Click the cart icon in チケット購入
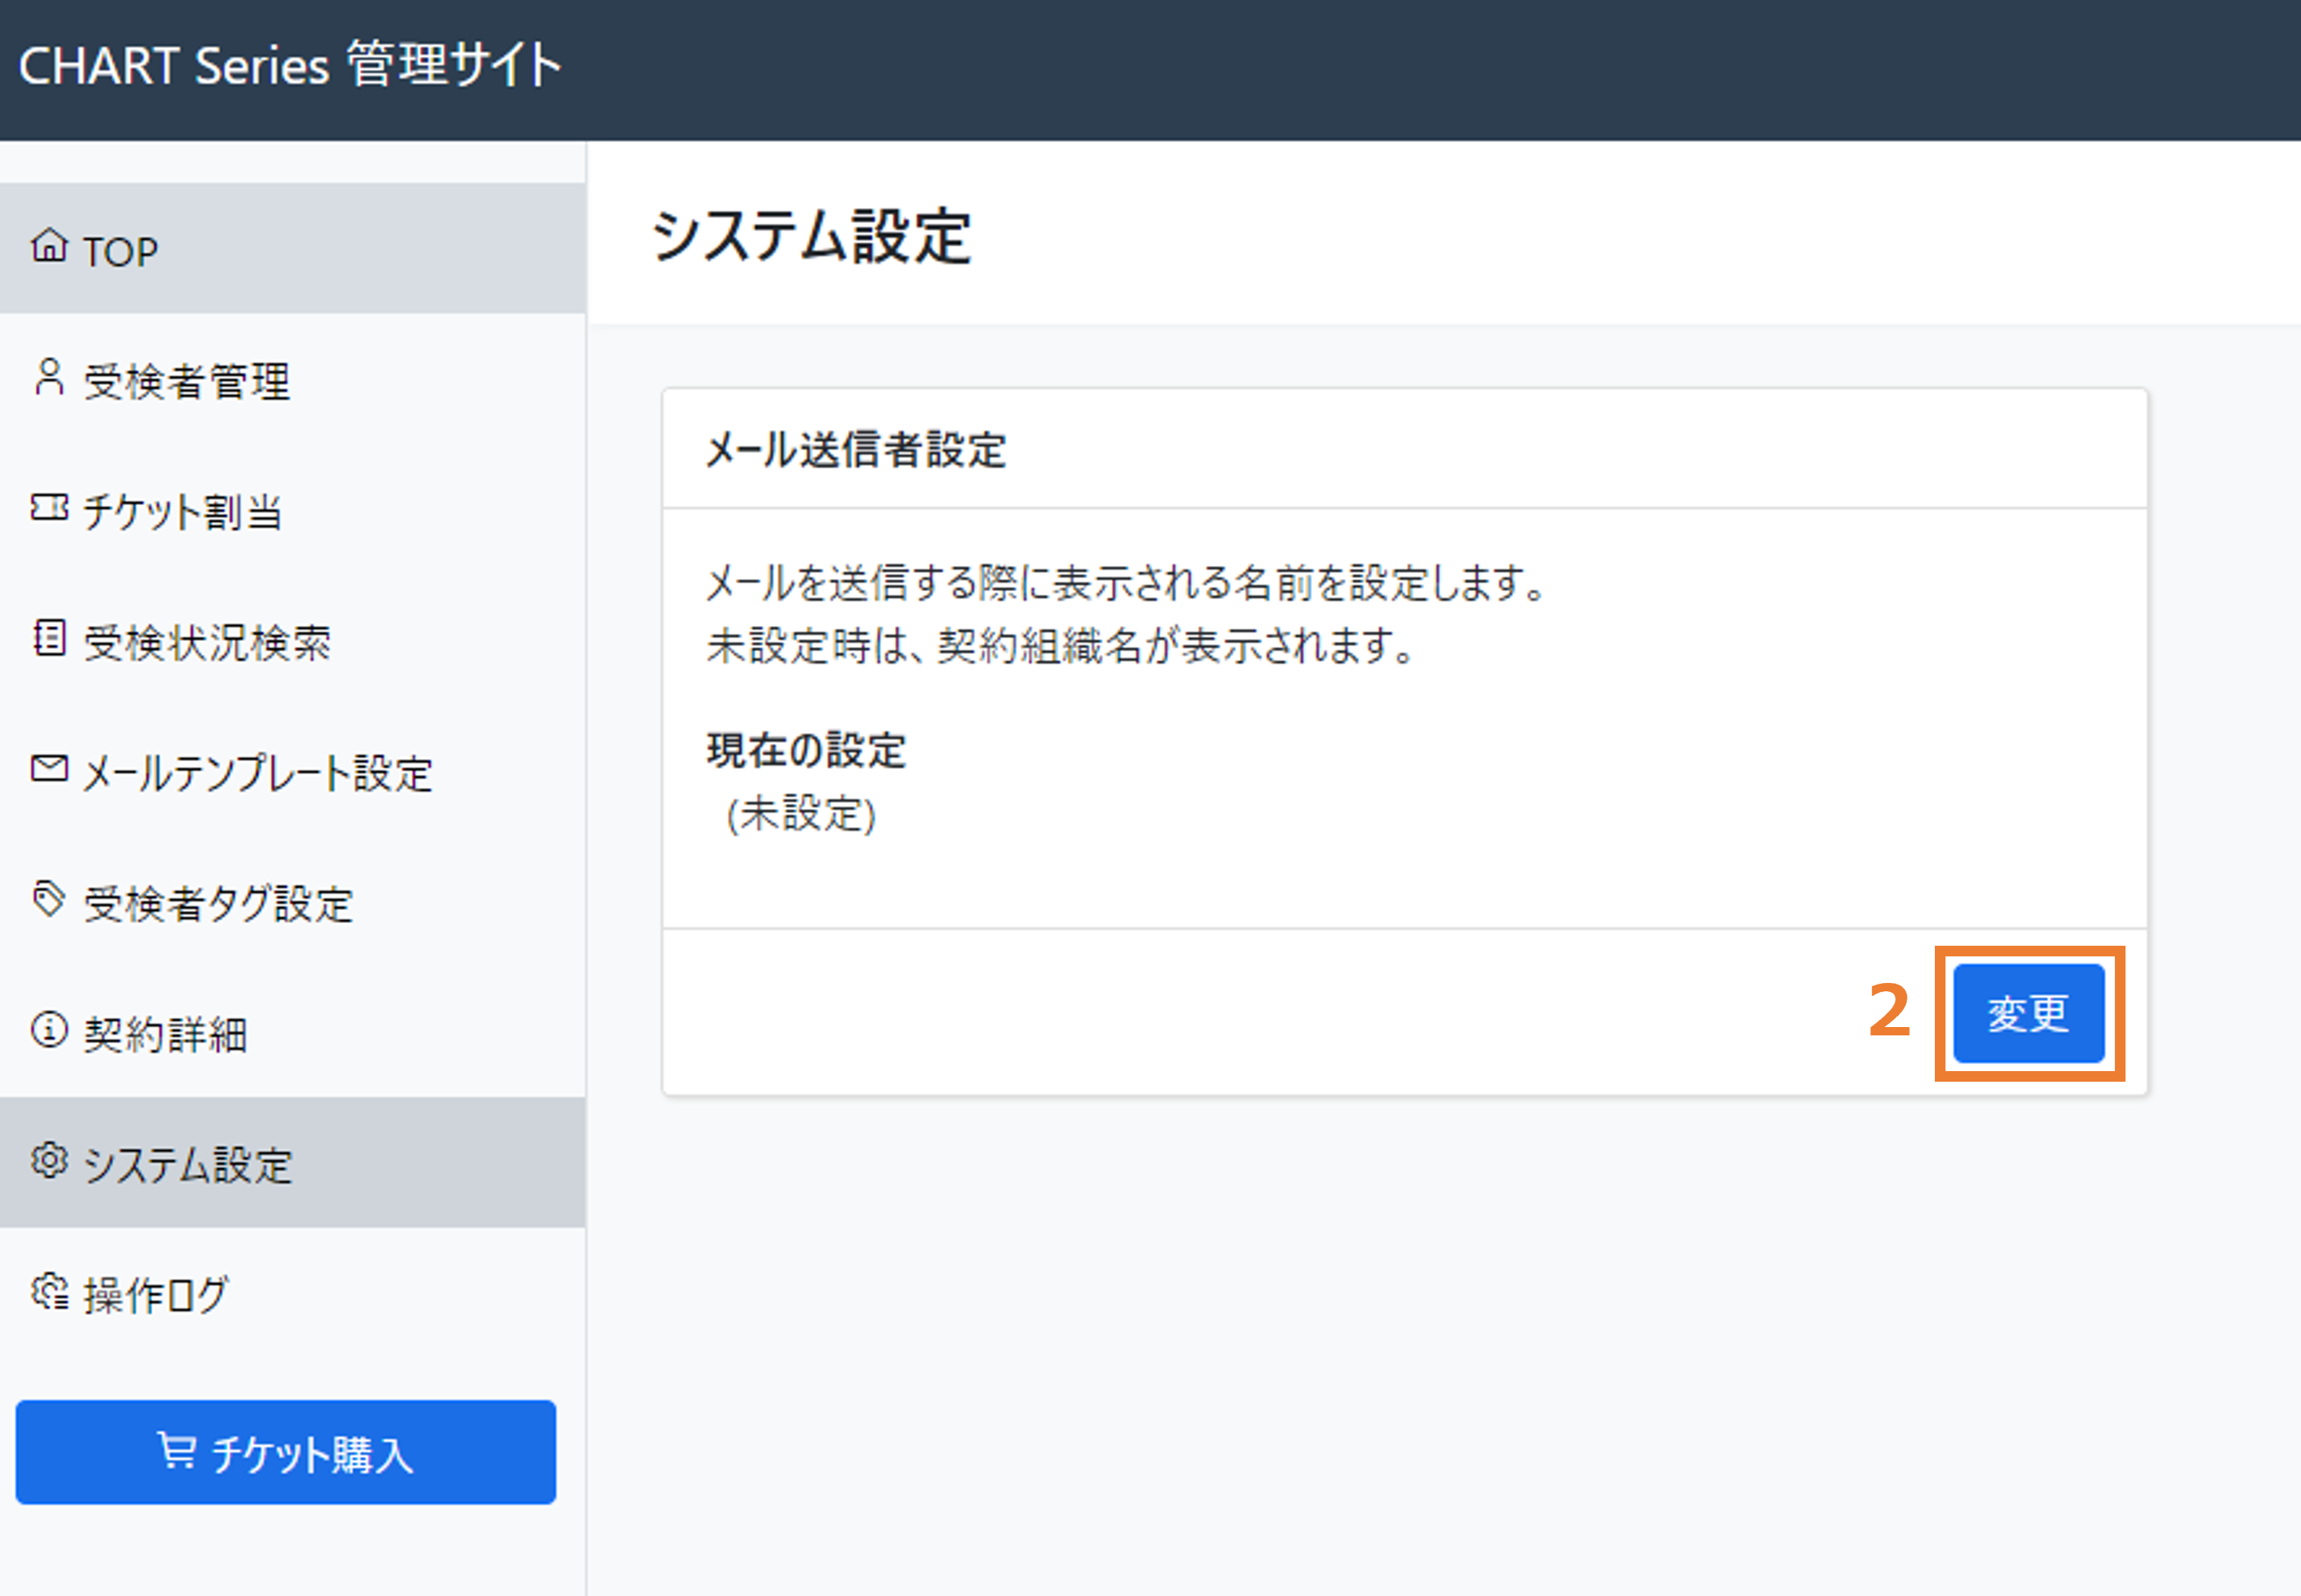Image resolution: width=2301 pixels, height=1596 pixels. [x=177, y=1450]
